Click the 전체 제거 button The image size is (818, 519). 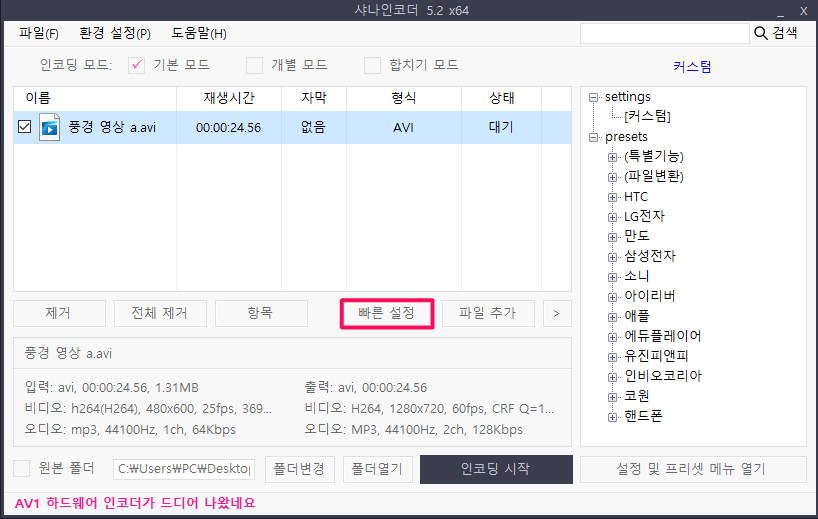(x=160, y=313)
